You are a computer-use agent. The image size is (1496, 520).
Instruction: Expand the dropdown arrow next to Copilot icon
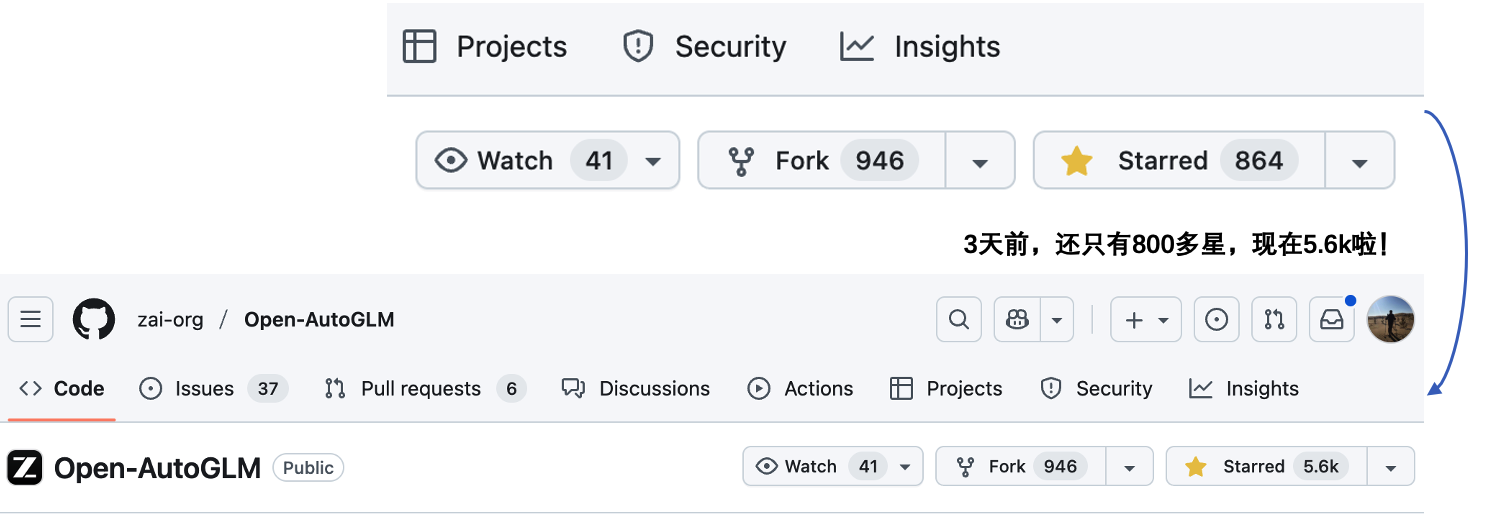point(1056,320)
